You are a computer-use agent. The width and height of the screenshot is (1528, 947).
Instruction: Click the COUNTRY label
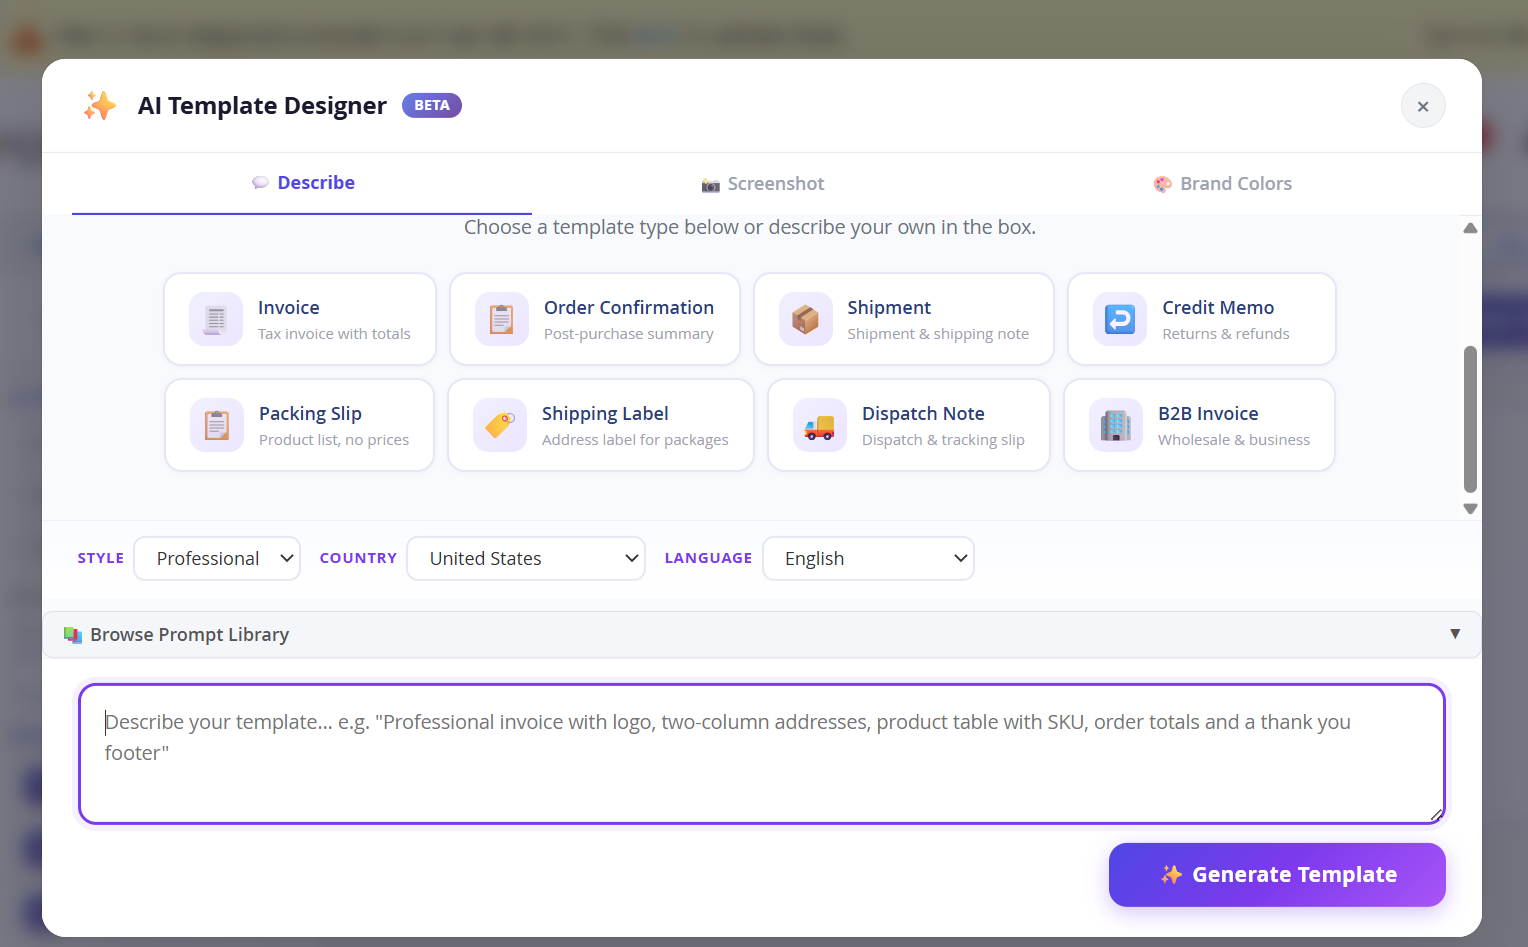(358, 558)
